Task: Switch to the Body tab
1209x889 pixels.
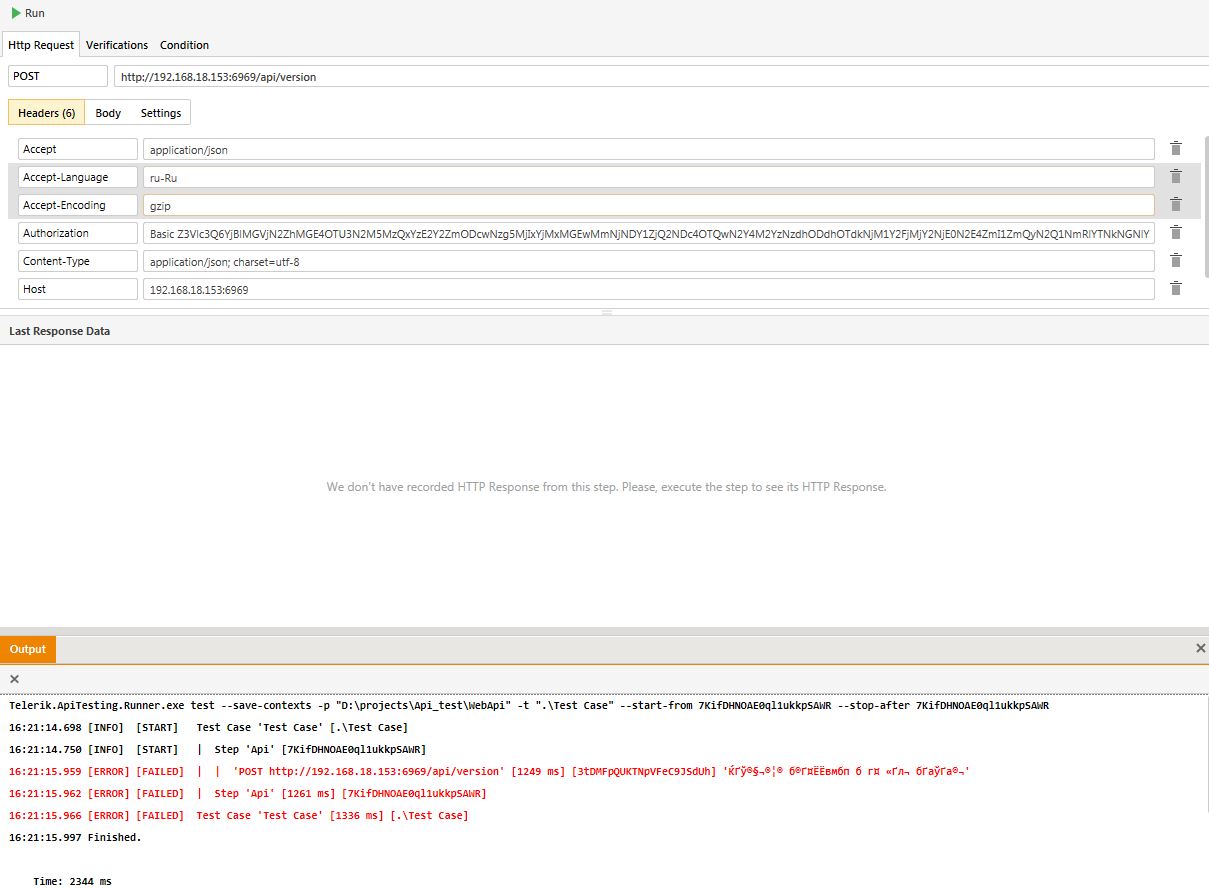Action: click(108, 113)
